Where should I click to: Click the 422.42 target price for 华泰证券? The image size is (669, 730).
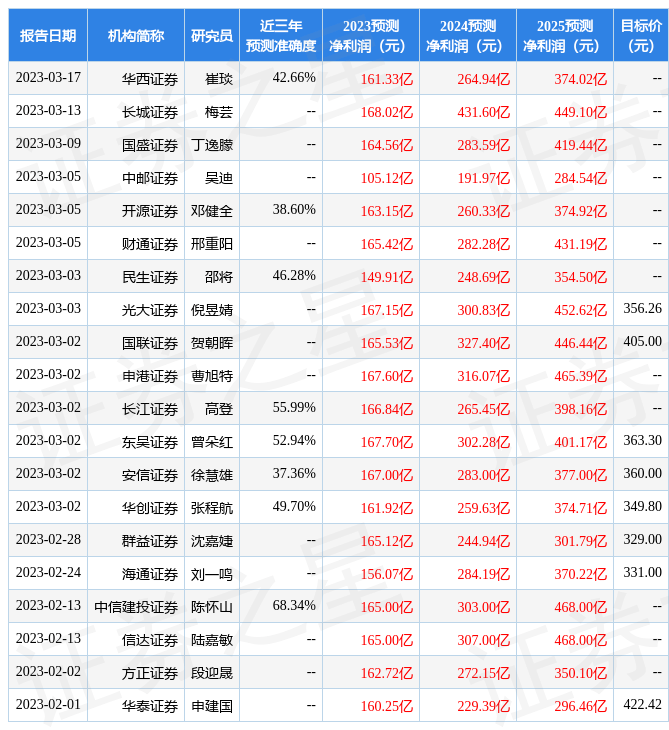[x=641, y=705]
